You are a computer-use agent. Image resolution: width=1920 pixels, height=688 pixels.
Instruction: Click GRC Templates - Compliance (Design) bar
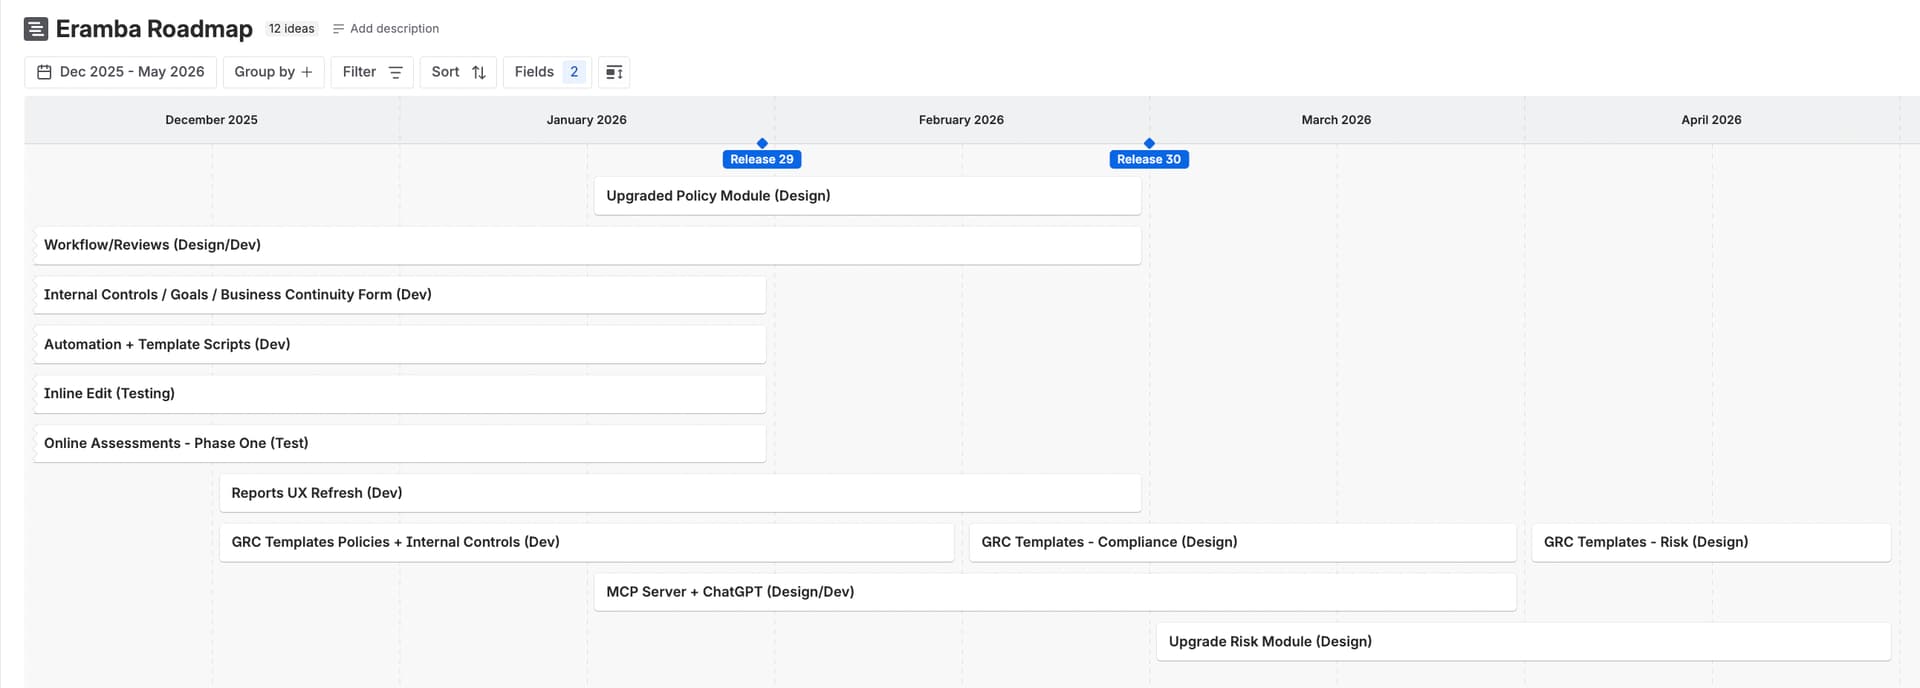tap(1242, 542)
